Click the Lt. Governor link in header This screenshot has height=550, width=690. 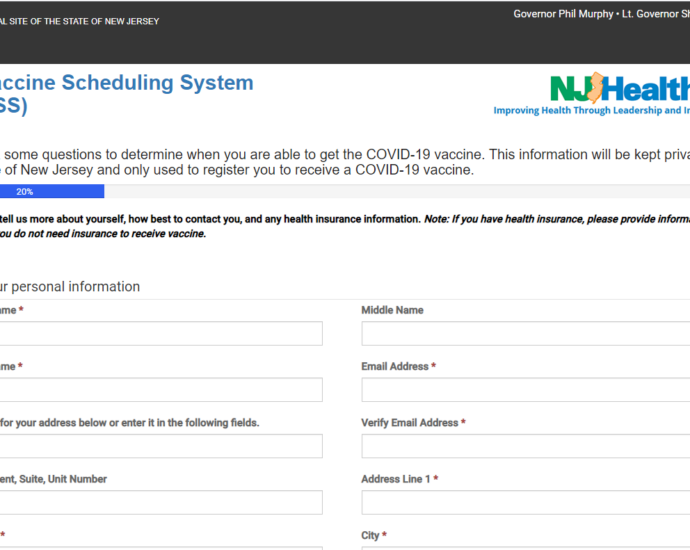[654, 14]
